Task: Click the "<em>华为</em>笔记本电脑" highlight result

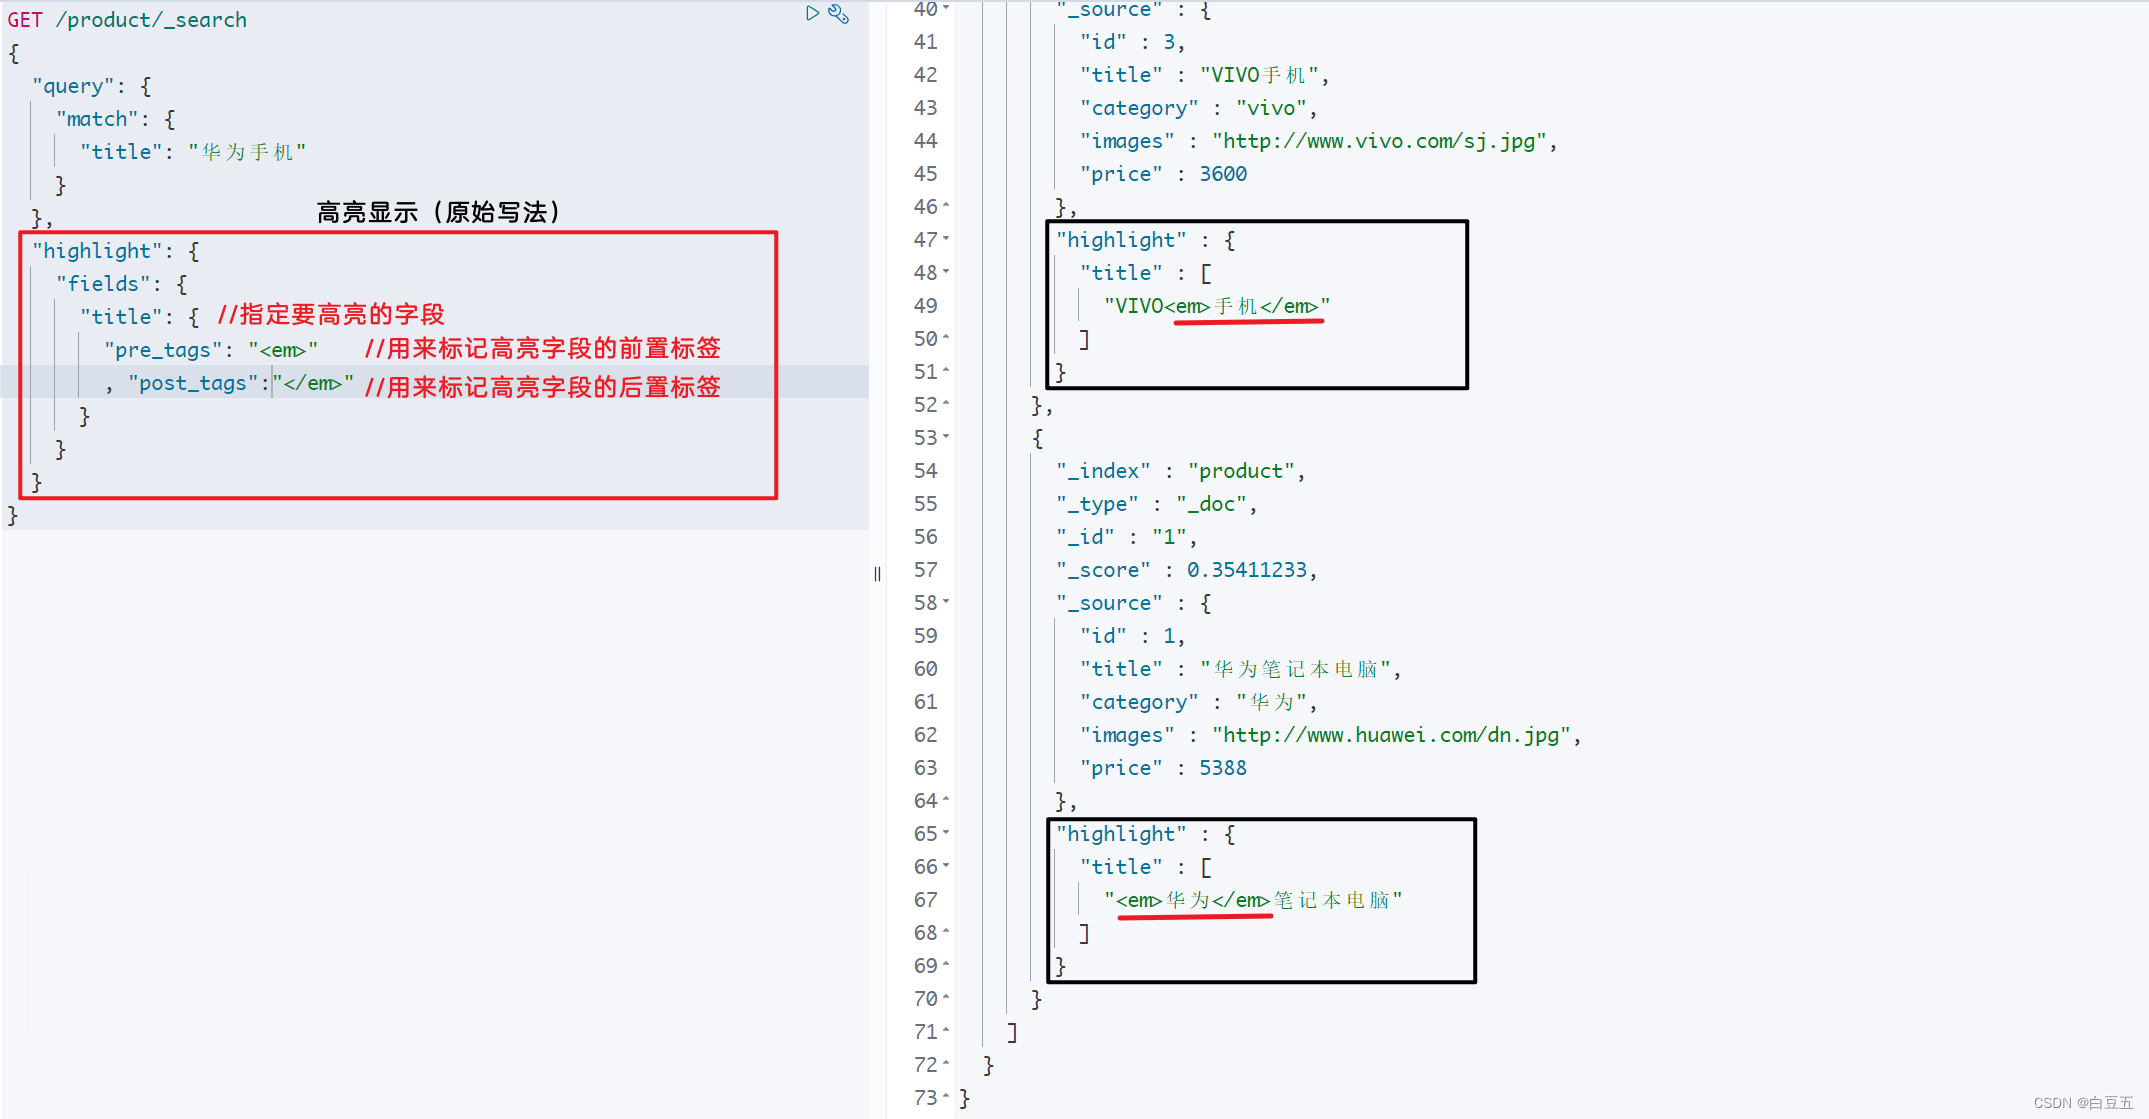Action: pyautogui.click(x=1253, y=900)
